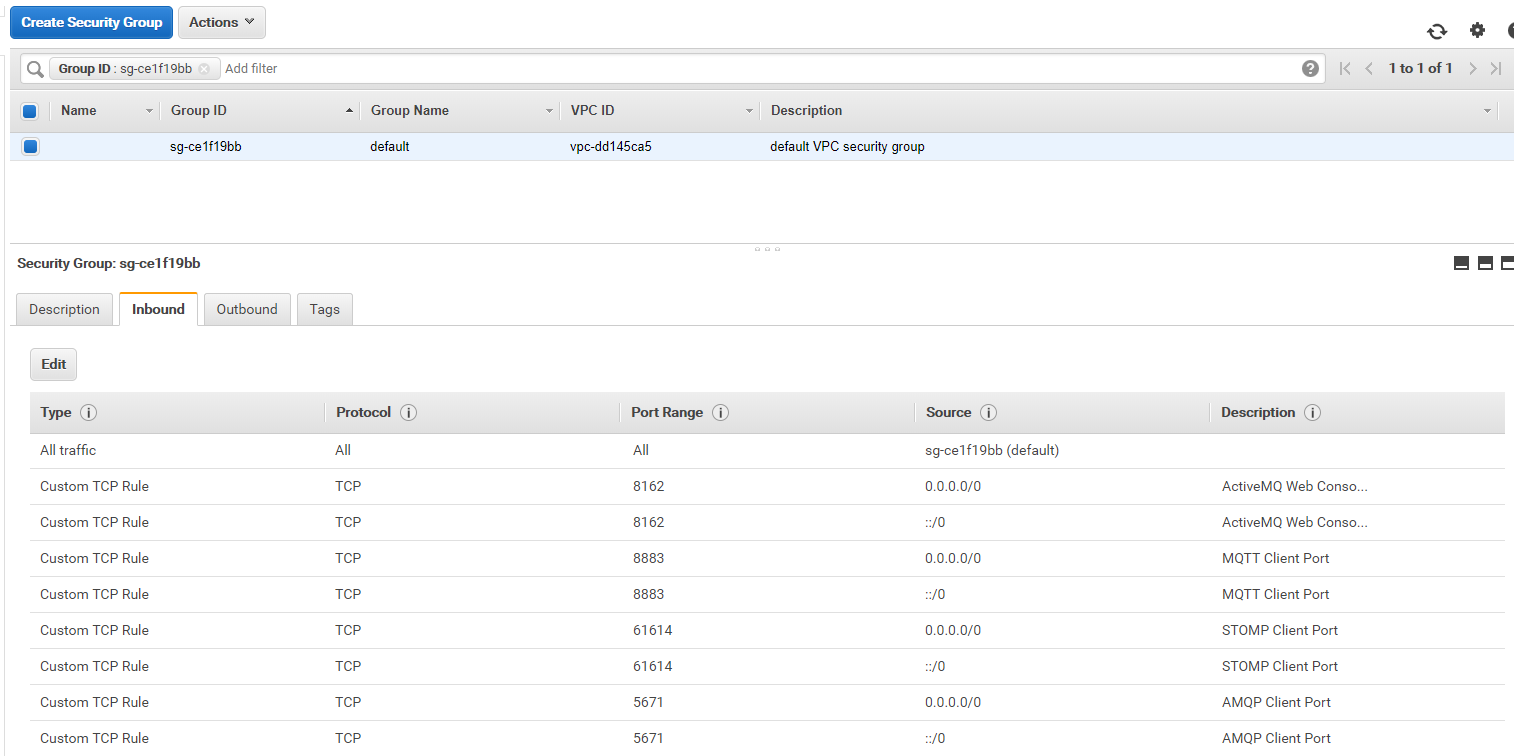Viewport: 1514px width, 756px height.
Task: Expand the VPC ID column dropdown arrow
Action: (x=749, y=111)
